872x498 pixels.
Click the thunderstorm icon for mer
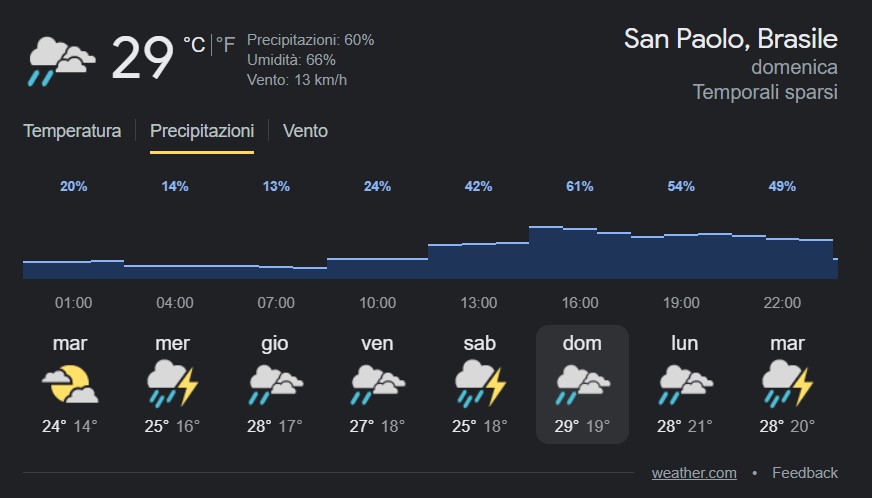(x=173, y=384)
